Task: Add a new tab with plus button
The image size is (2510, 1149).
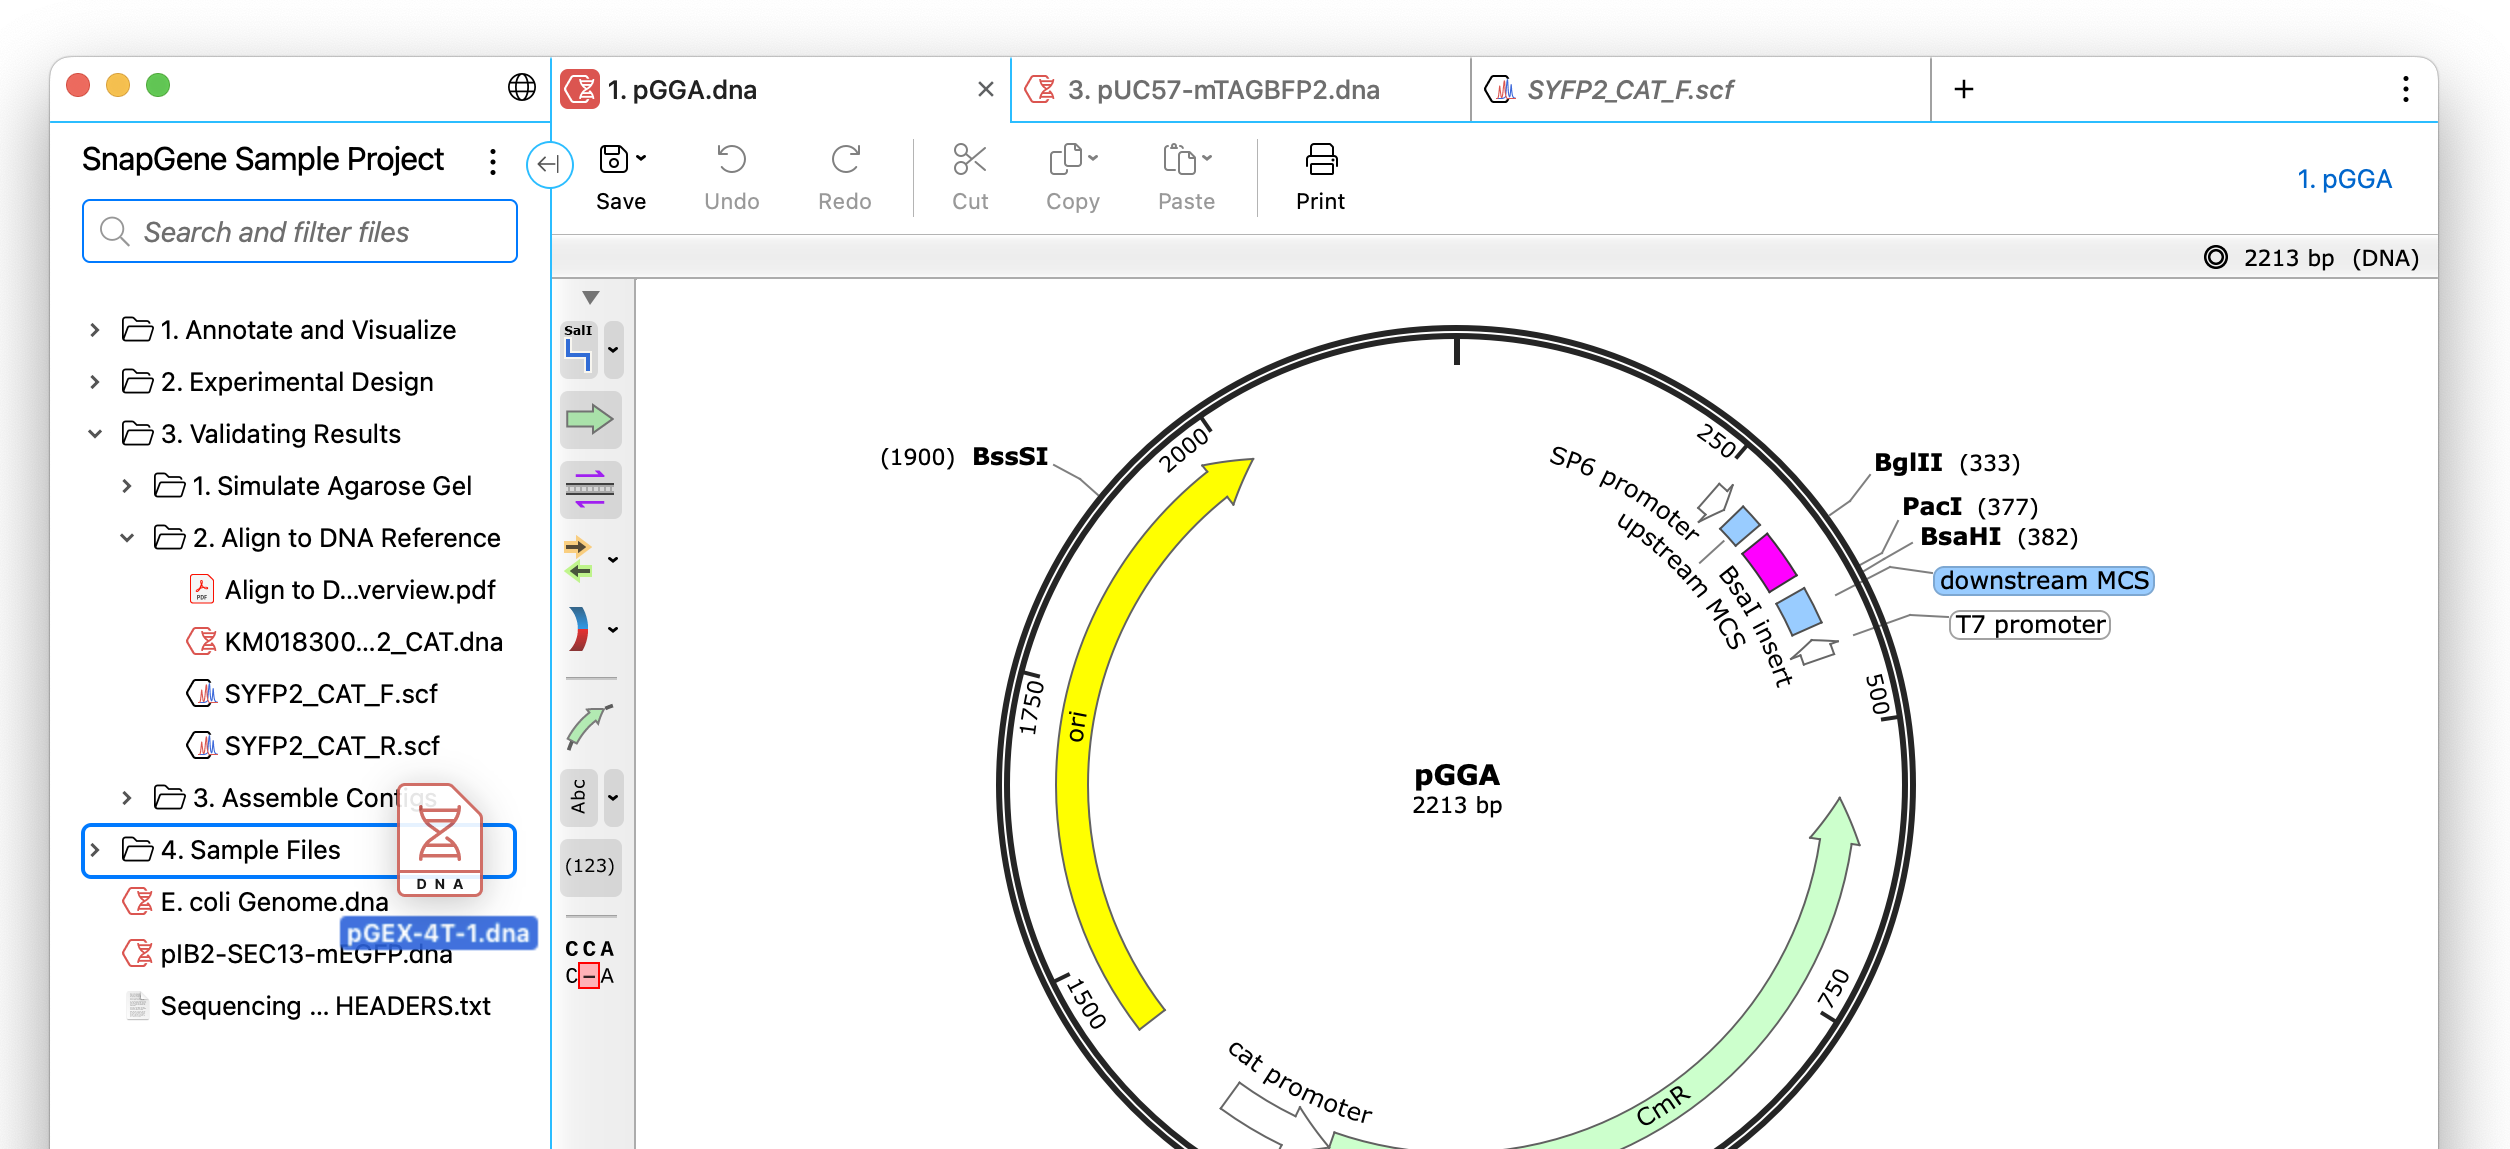Action: (1964, 89)
